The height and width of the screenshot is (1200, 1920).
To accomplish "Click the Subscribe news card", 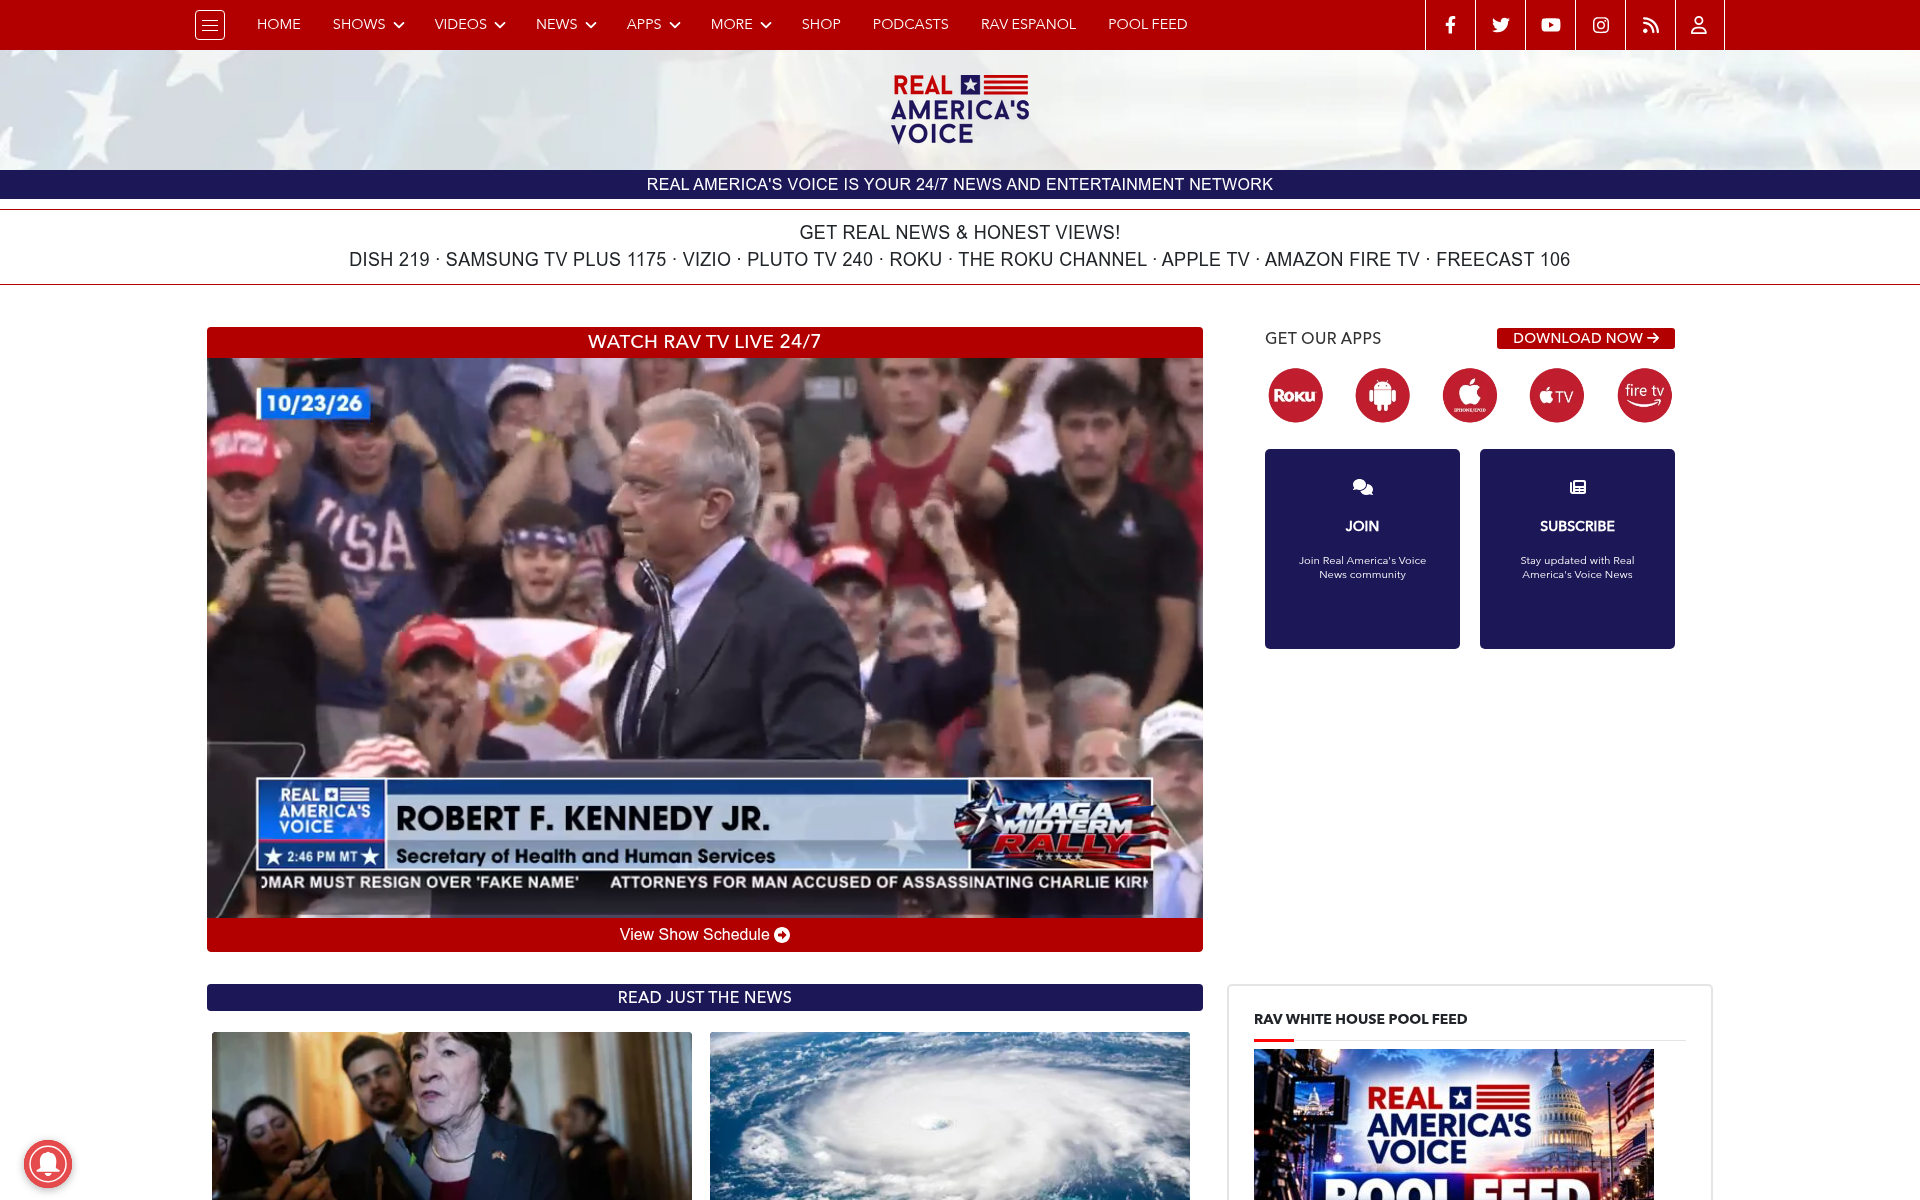I will click(x=1577, y=549).
